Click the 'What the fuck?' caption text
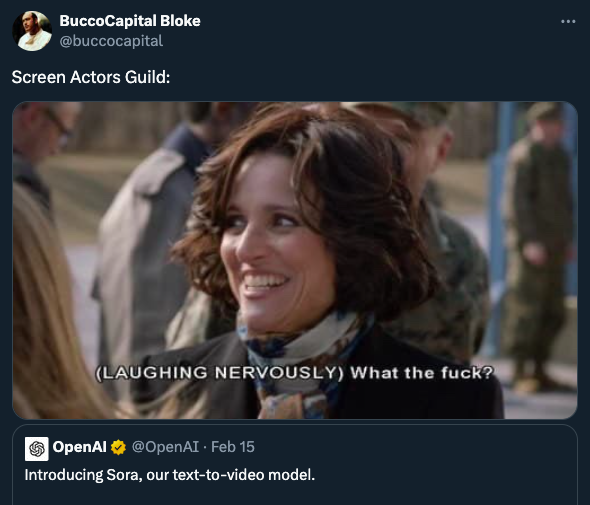 coord(421,373)
